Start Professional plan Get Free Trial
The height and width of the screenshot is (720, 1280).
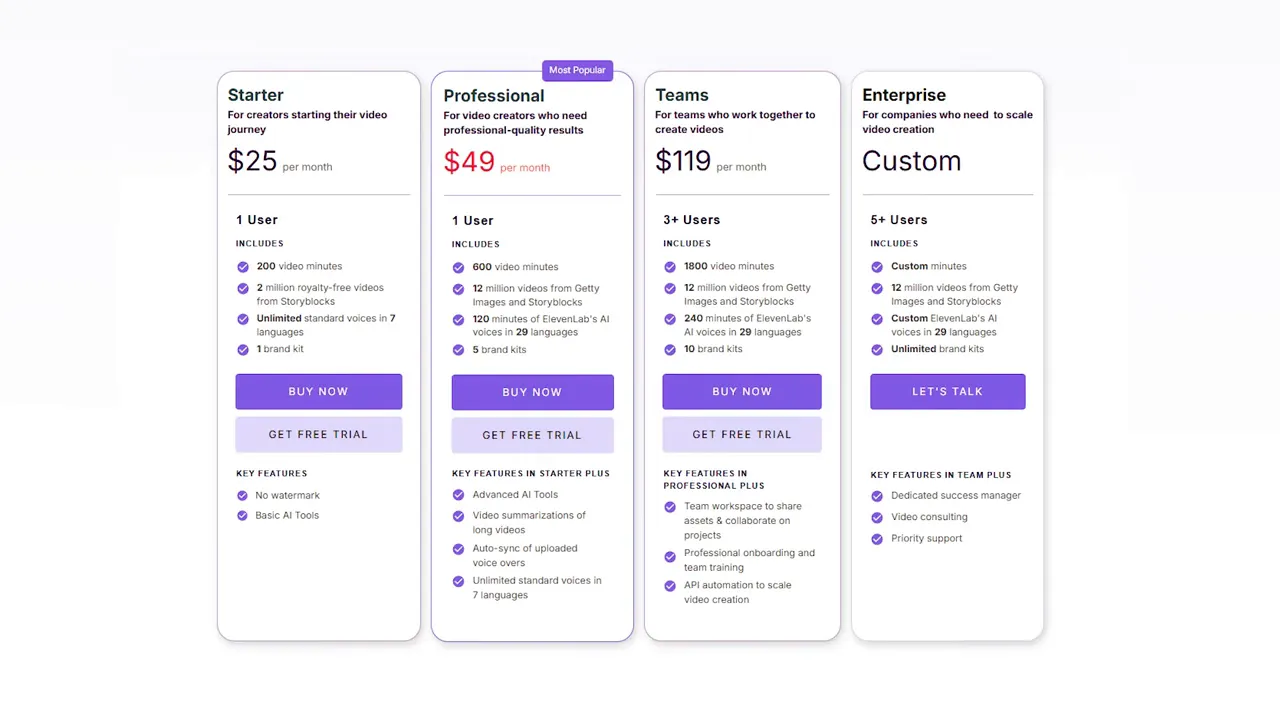532,435
